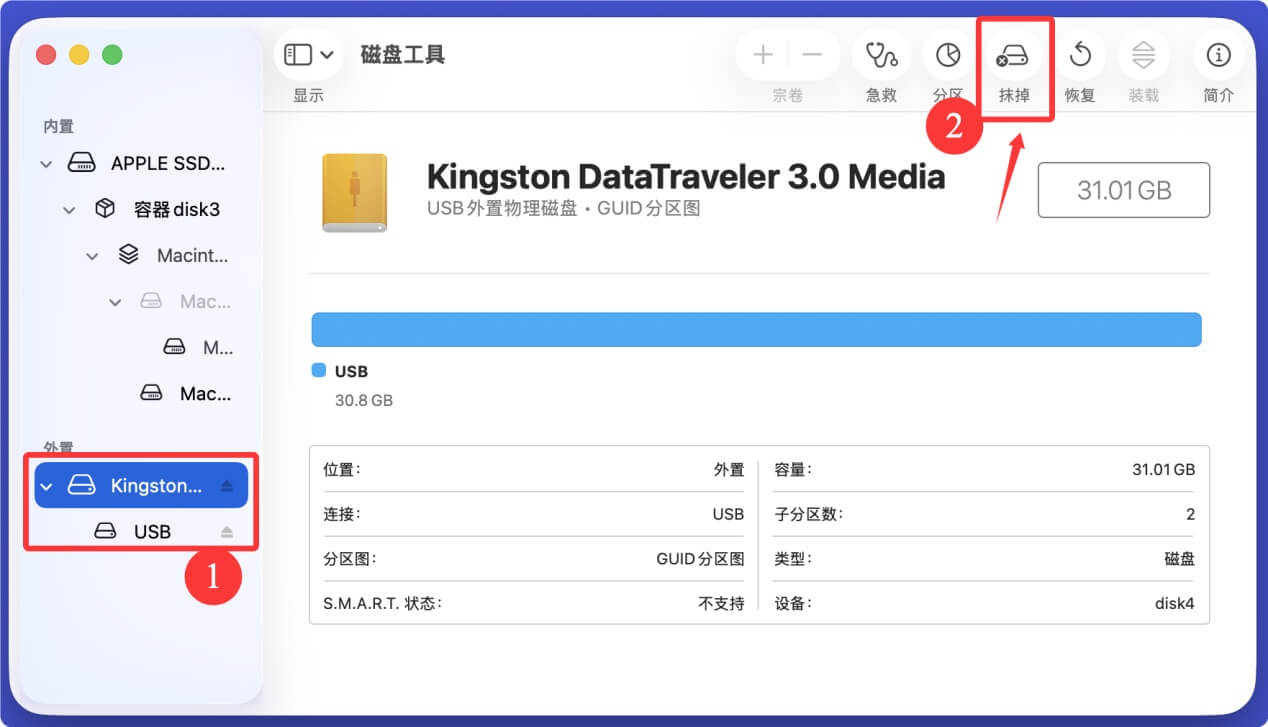Eject the Kingston drive from the sidebar
This screenshot has width=1268, height=727.
pyautogui.click(x=226, y=485)
